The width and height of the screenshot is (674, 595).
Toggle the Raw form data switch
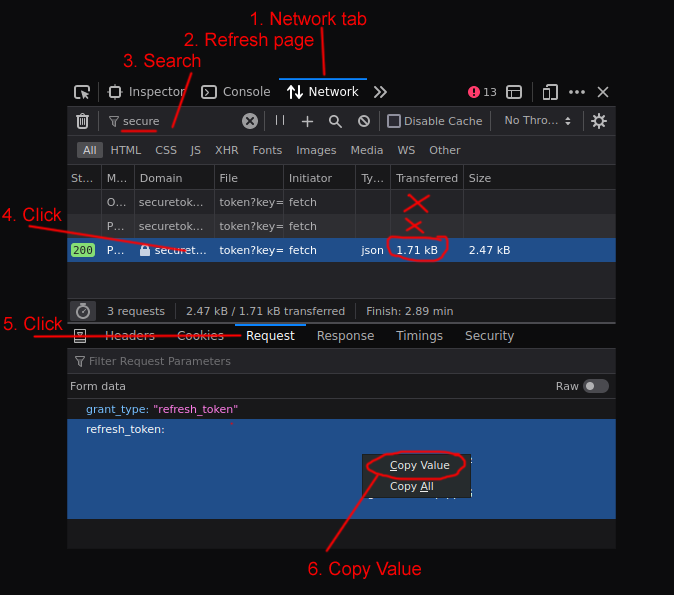coord(596,386)
